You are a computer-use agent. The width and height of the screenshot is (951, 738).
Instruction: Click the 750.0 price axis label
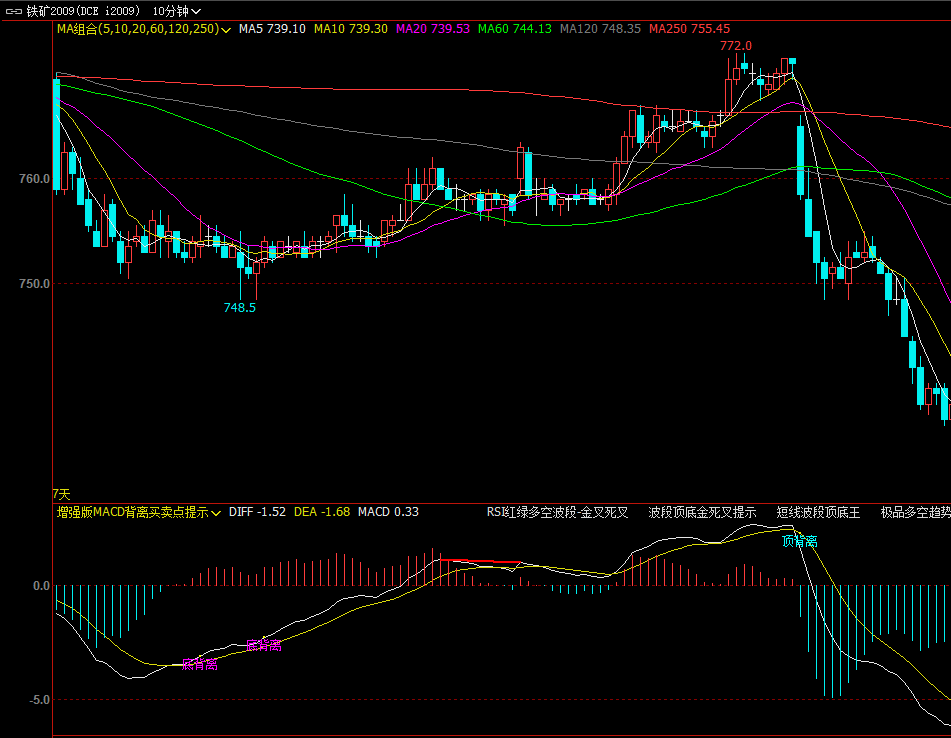(x=35, y=284)
